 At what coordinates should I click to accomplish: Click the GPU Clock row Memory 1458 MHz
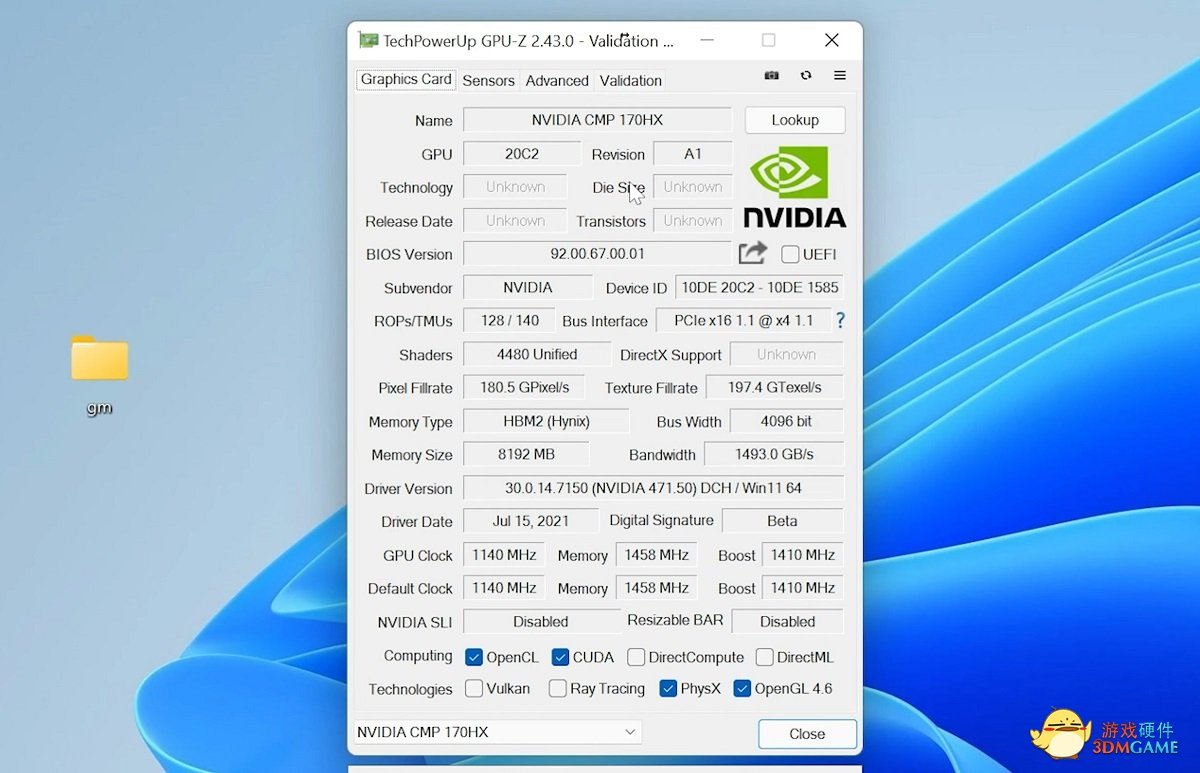click(656, 555)
